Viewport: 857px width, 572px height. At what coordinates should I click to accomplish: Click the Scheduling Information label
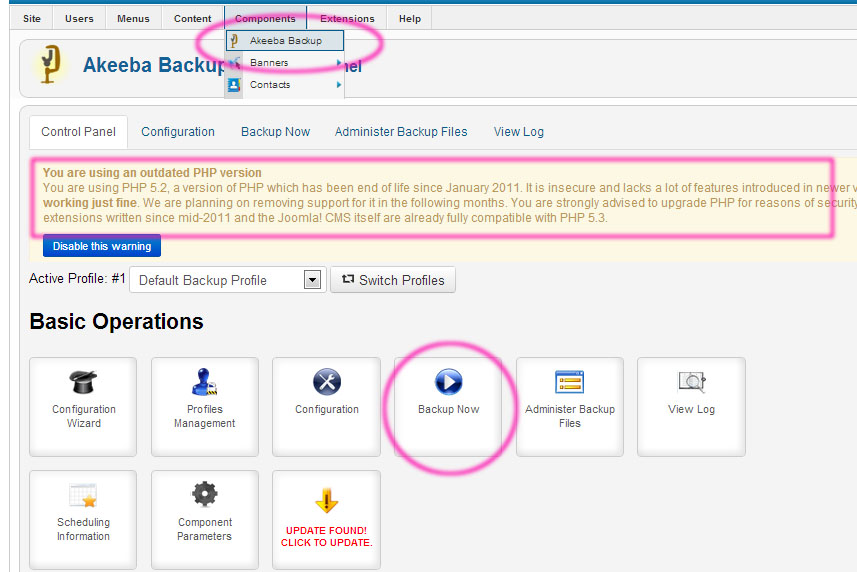pos(83,529)
